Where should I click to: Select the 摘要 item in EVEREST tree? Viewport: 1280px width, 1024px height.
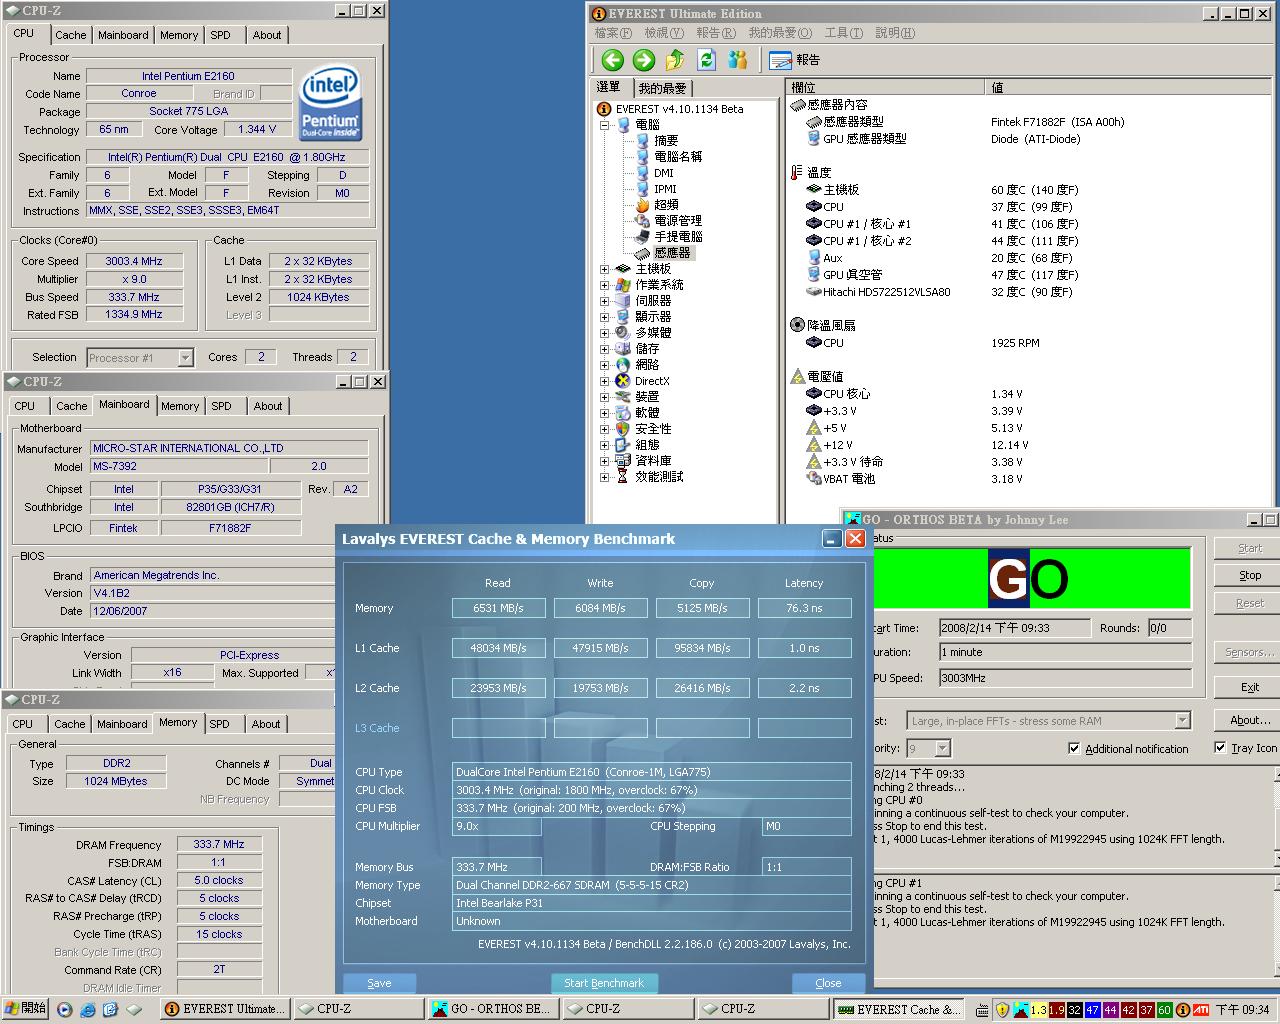[x=666, y=141]
